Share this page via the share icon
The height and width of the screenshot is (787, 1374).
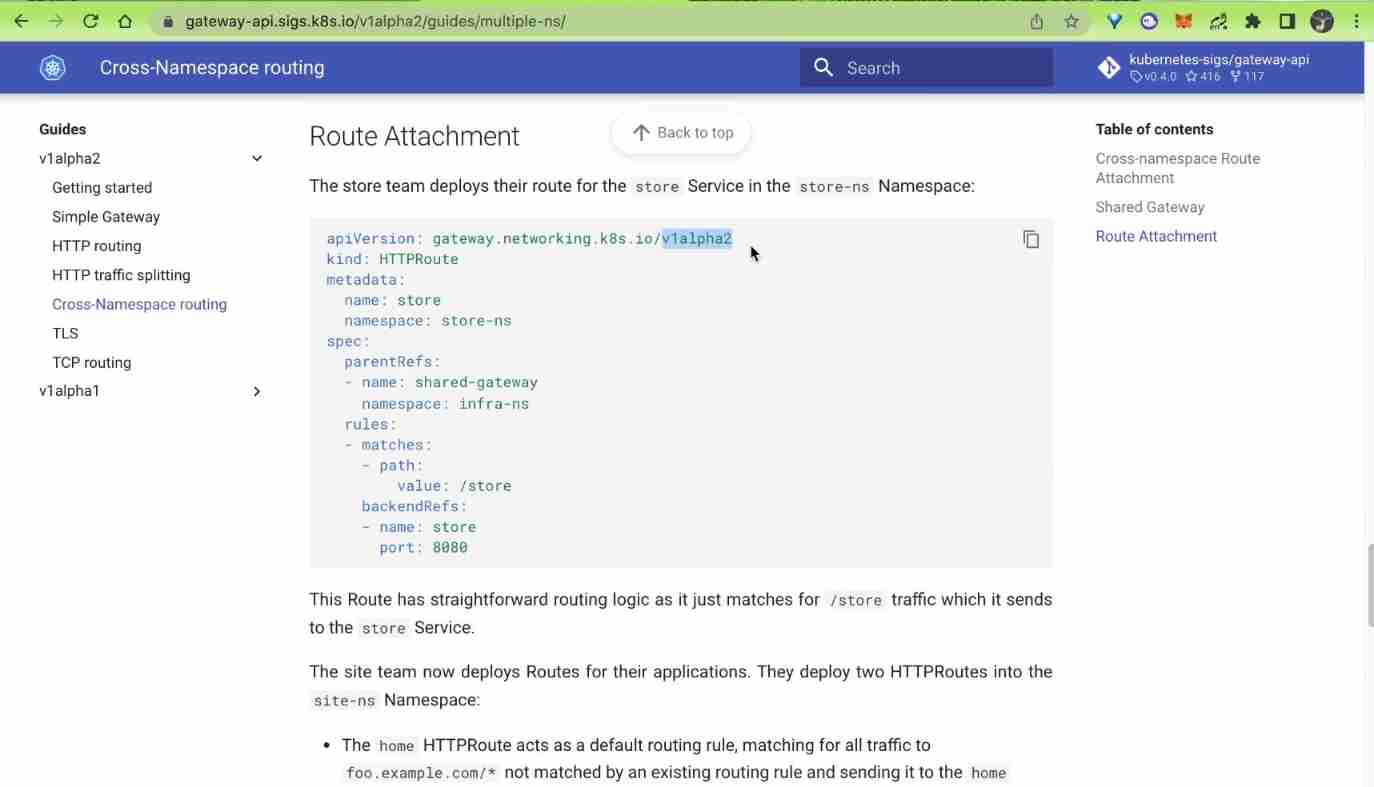pos(1037,21)
